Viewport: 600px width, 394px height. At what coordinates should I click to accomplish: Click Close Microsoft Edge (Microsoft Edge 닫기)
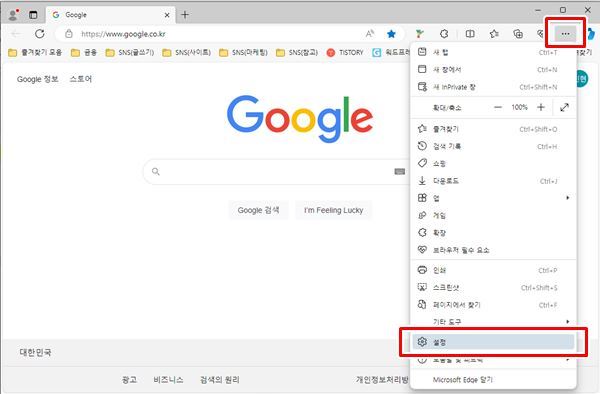493,379
